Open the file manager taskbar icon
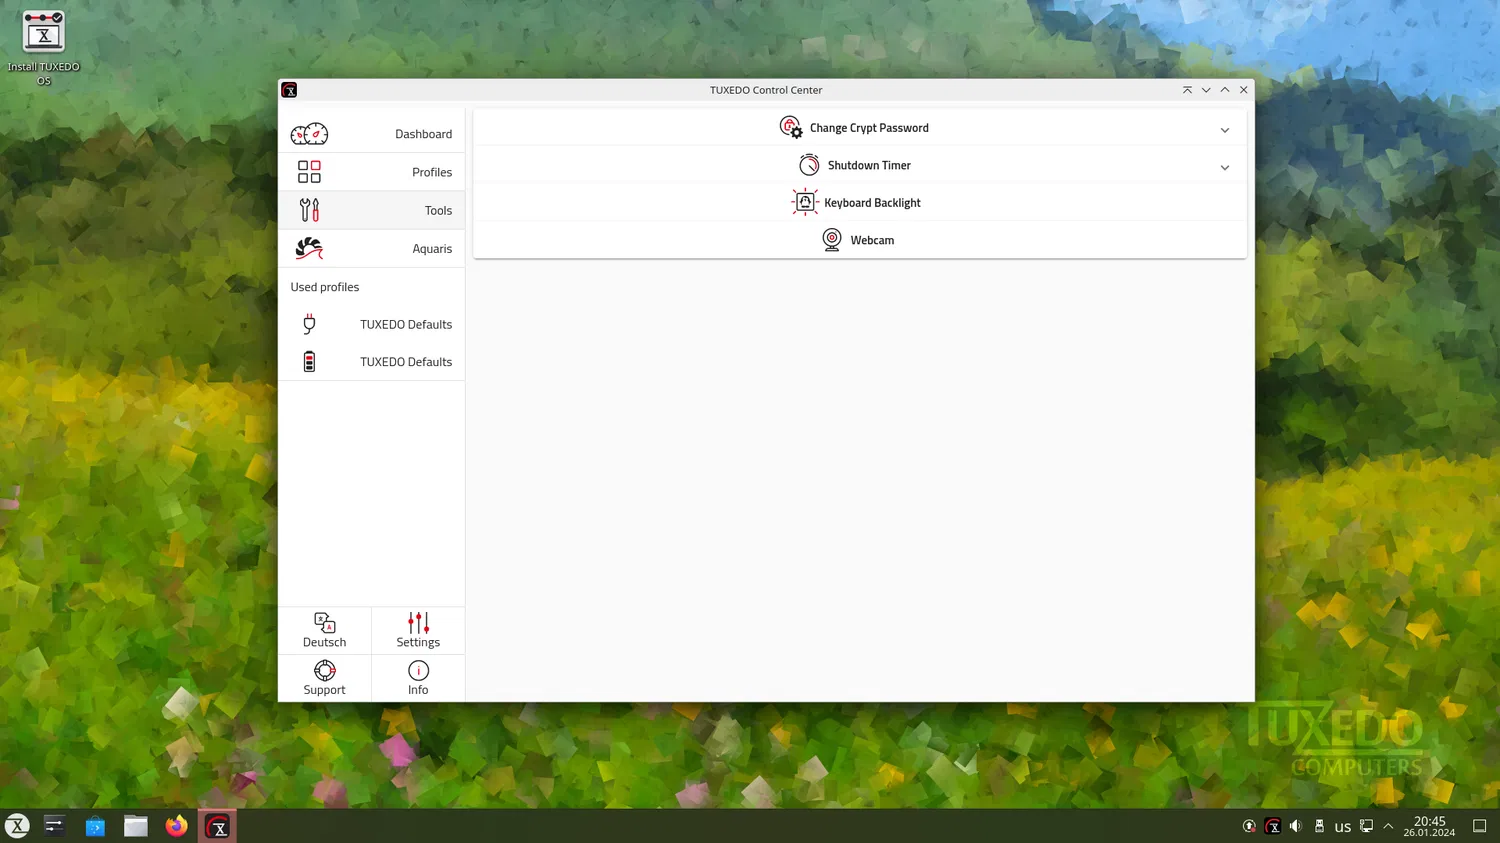 136,826
